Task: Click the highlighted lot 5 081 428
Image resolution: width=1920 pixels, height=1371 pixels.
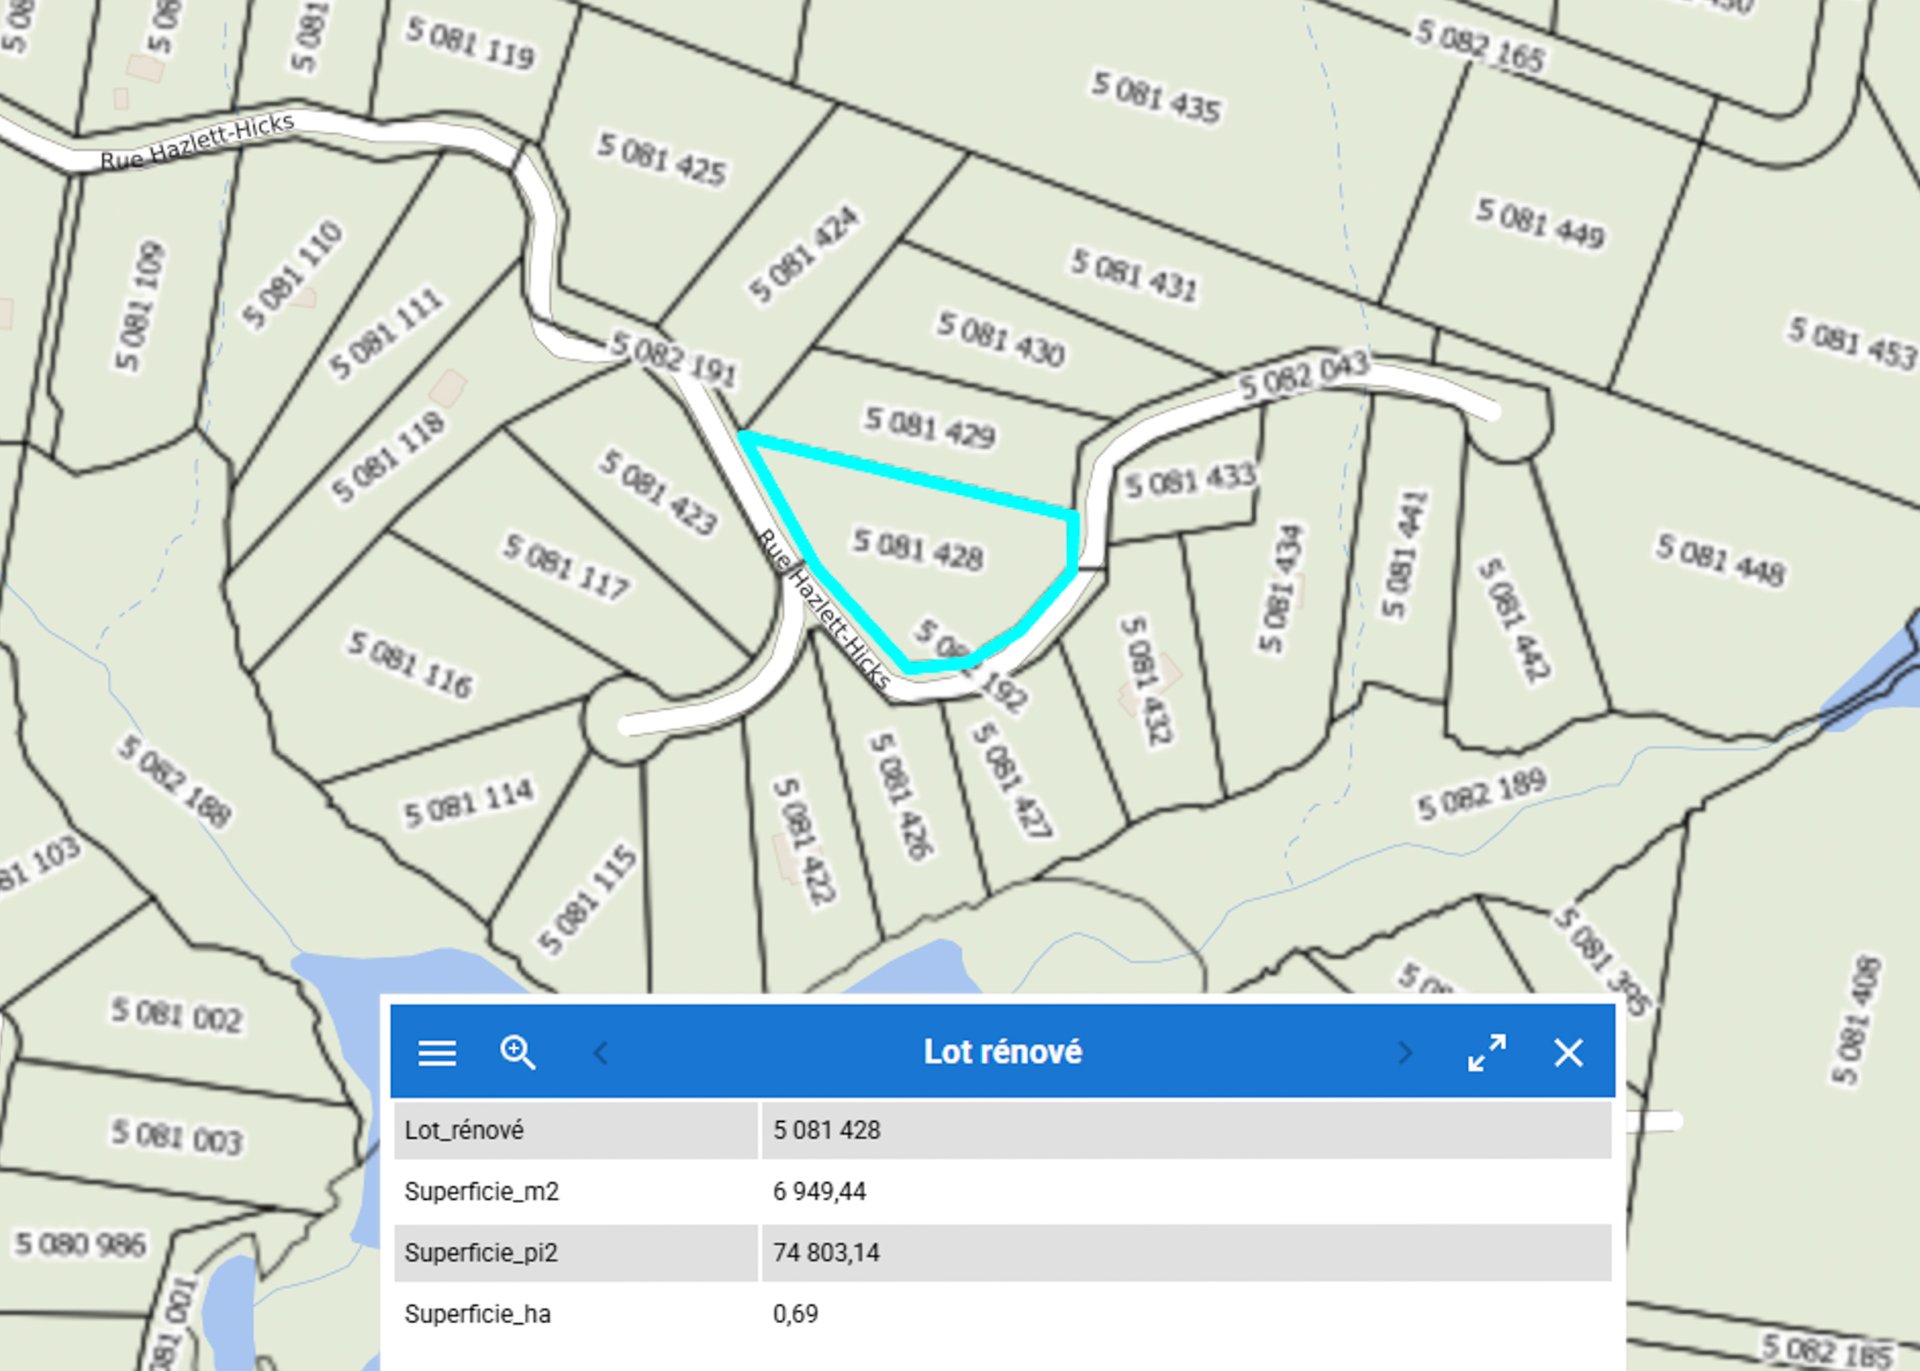Action: [917, 549]
